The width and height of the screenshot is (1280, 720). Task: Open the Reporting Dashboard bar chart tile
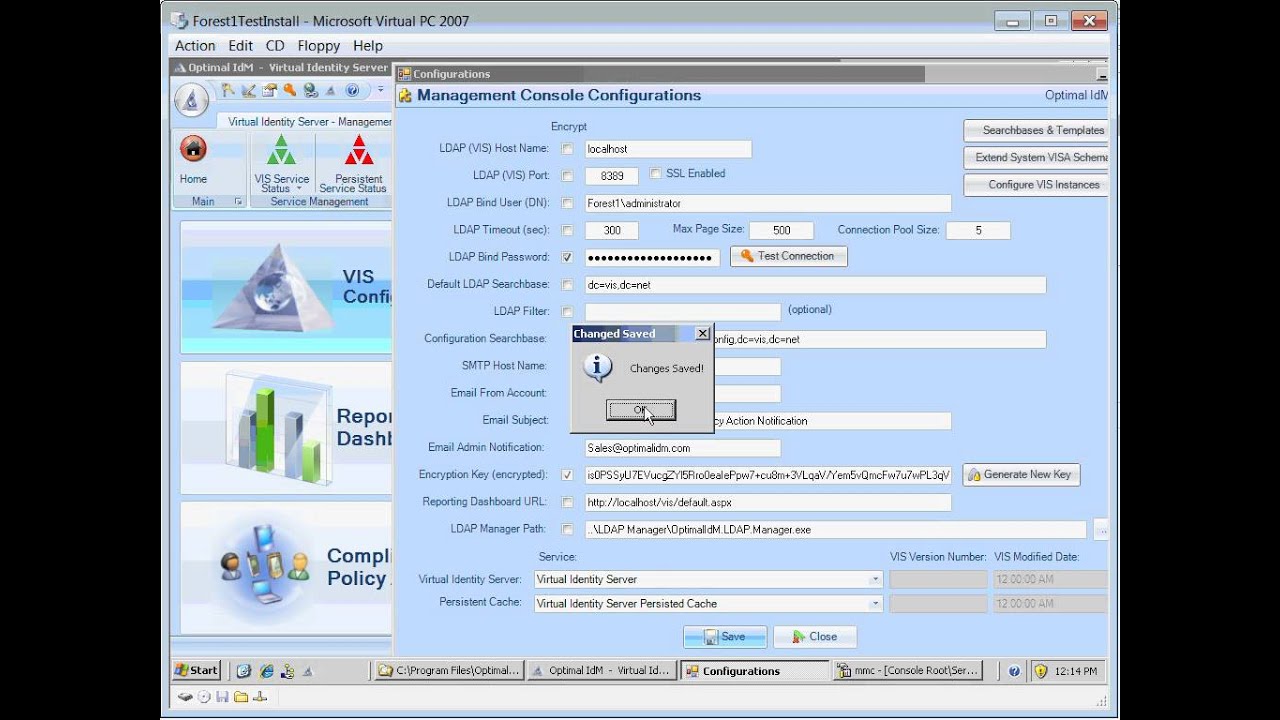pyautogui.click(x=286, y=427)
